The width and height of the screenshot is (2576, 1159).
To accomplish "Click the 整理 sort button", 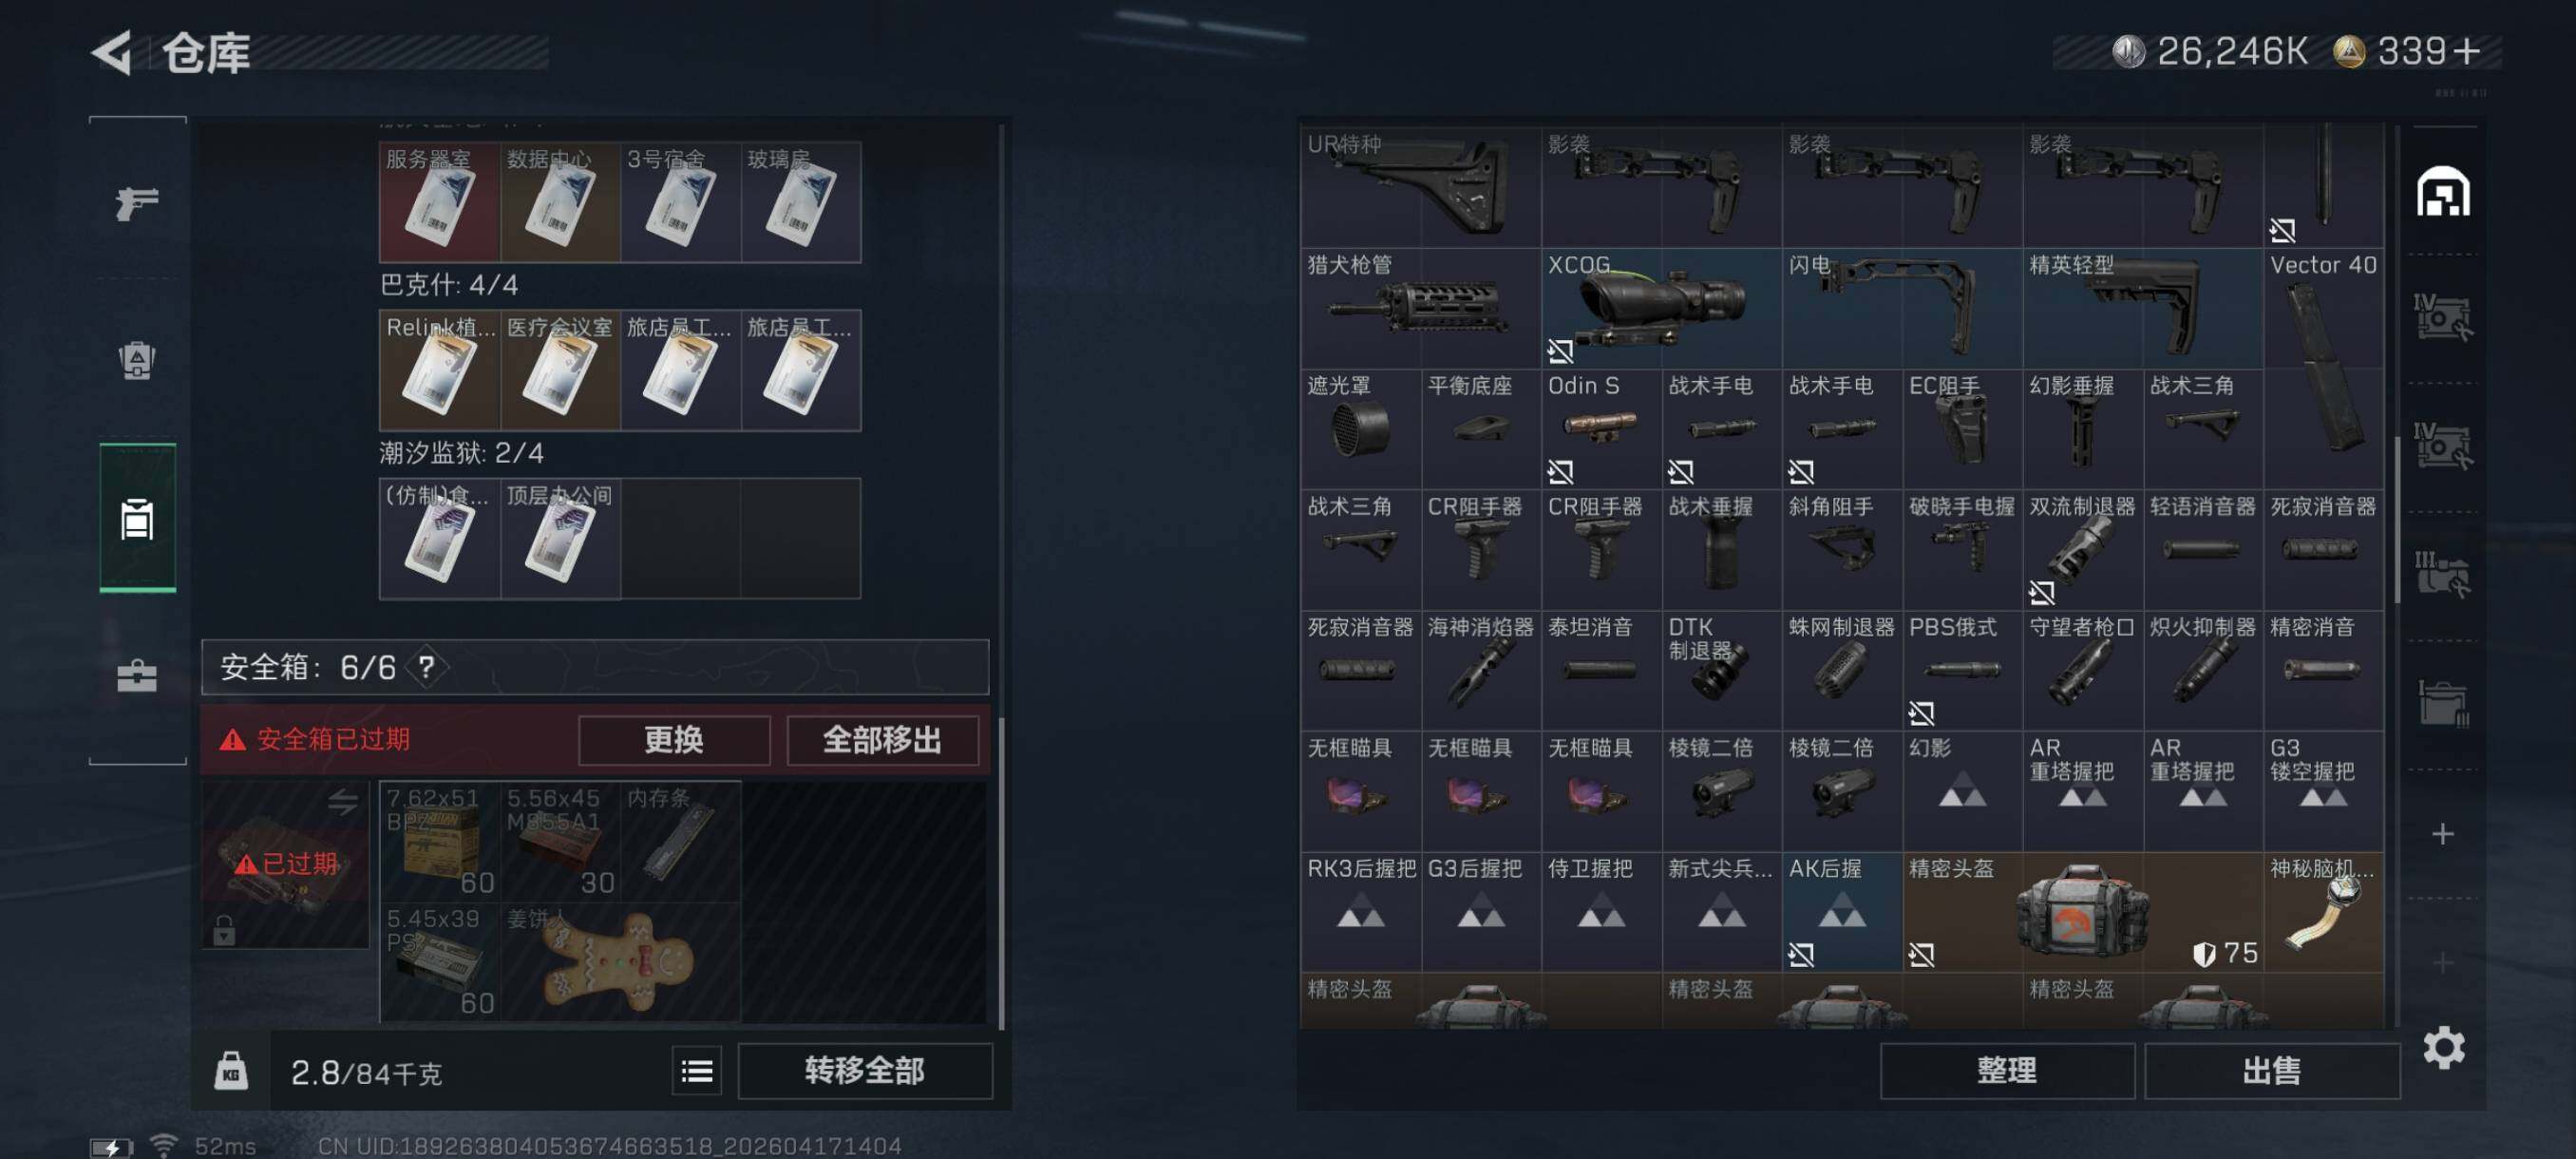I will [2006, 1071].
